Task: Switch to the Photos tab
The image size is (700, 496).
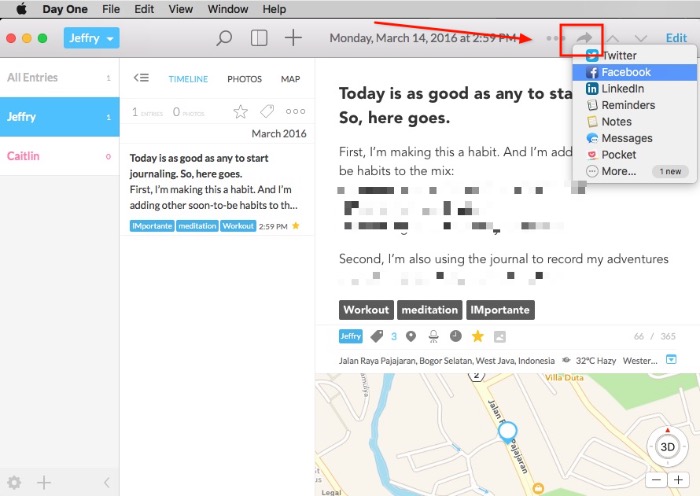Action: click(x=244, y=79)
